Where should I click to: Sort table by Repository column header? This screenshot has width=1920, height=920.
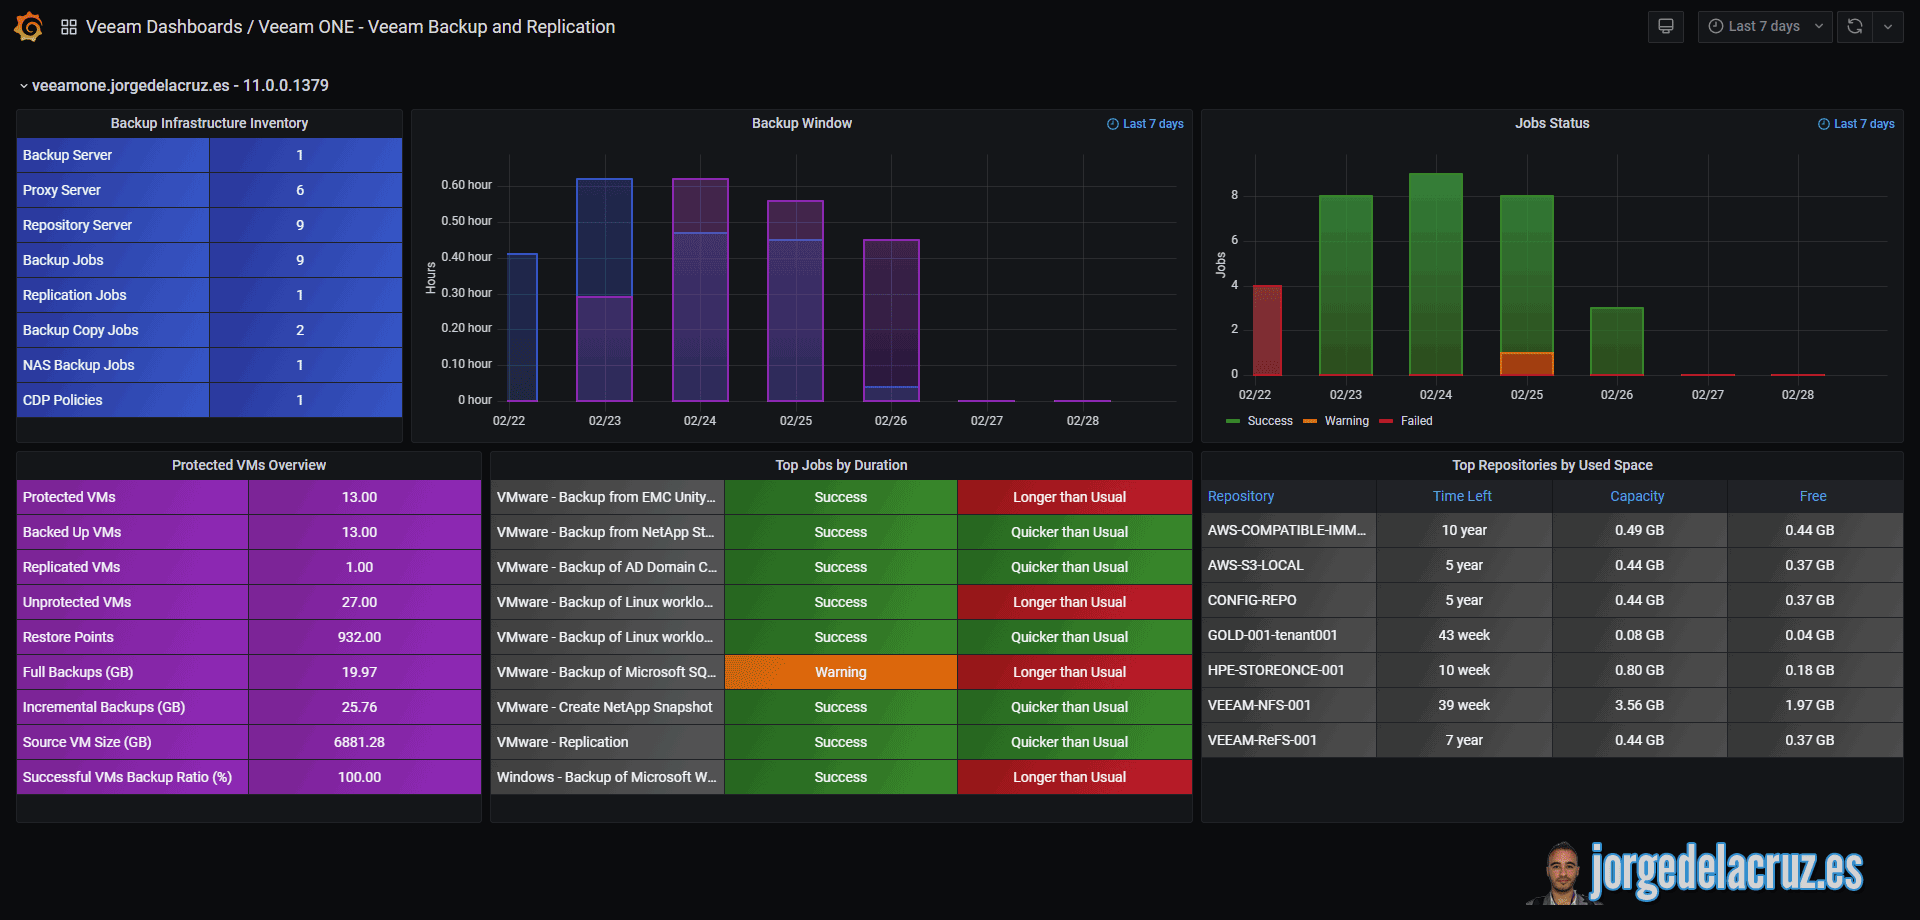point(1241,496)
